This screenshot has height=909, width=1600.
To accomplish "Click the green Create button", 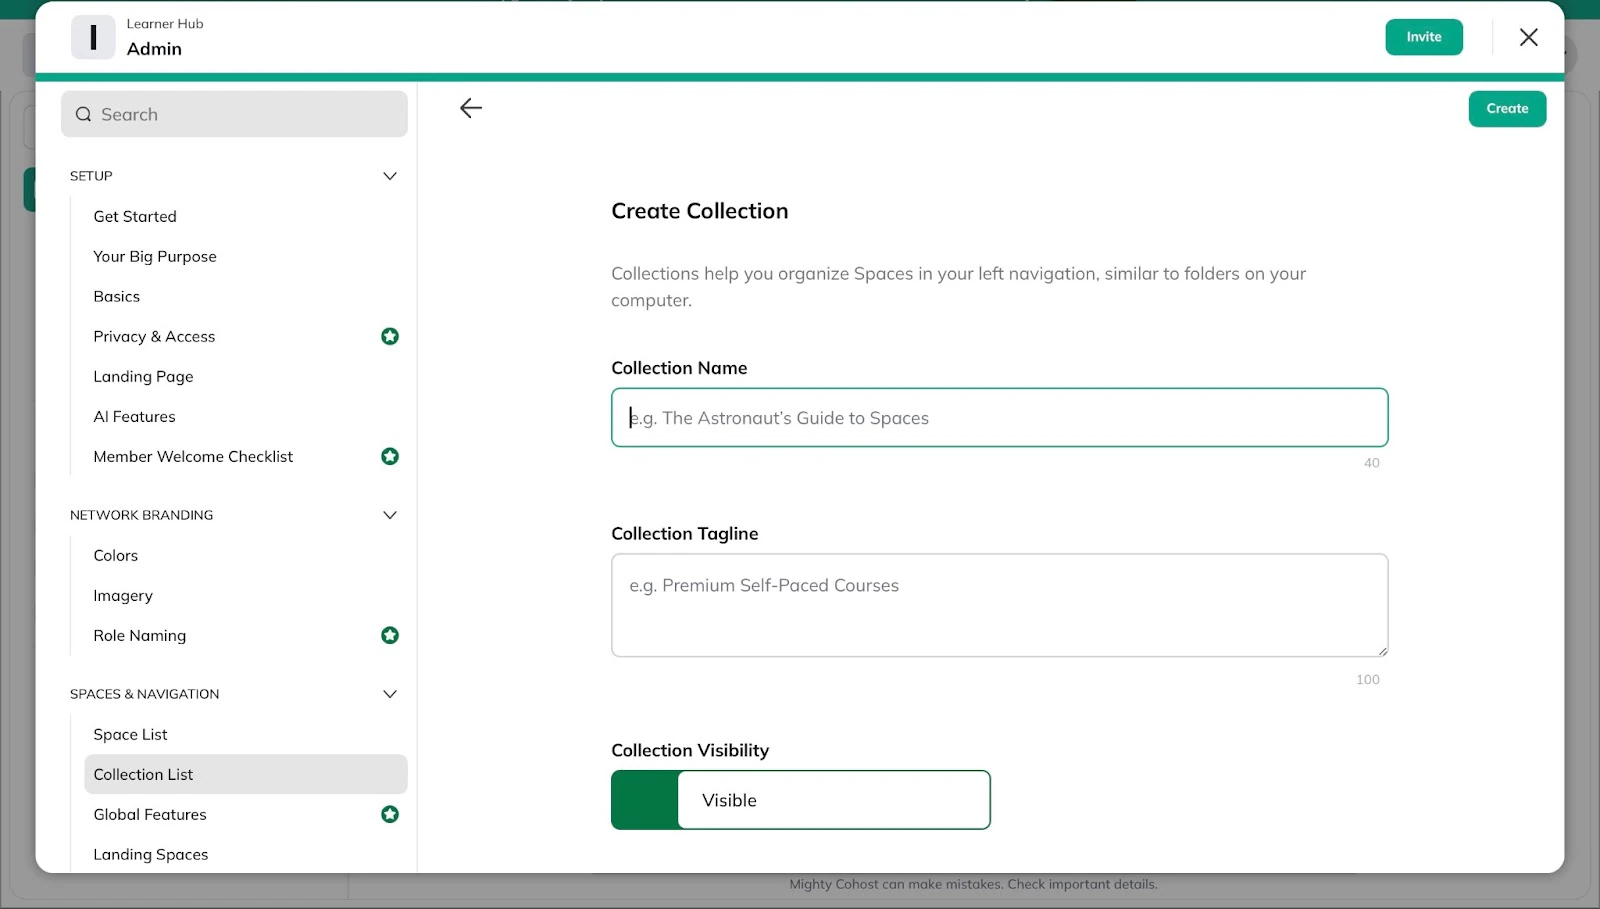I will pyautogui.click(x=1507, y=109).
